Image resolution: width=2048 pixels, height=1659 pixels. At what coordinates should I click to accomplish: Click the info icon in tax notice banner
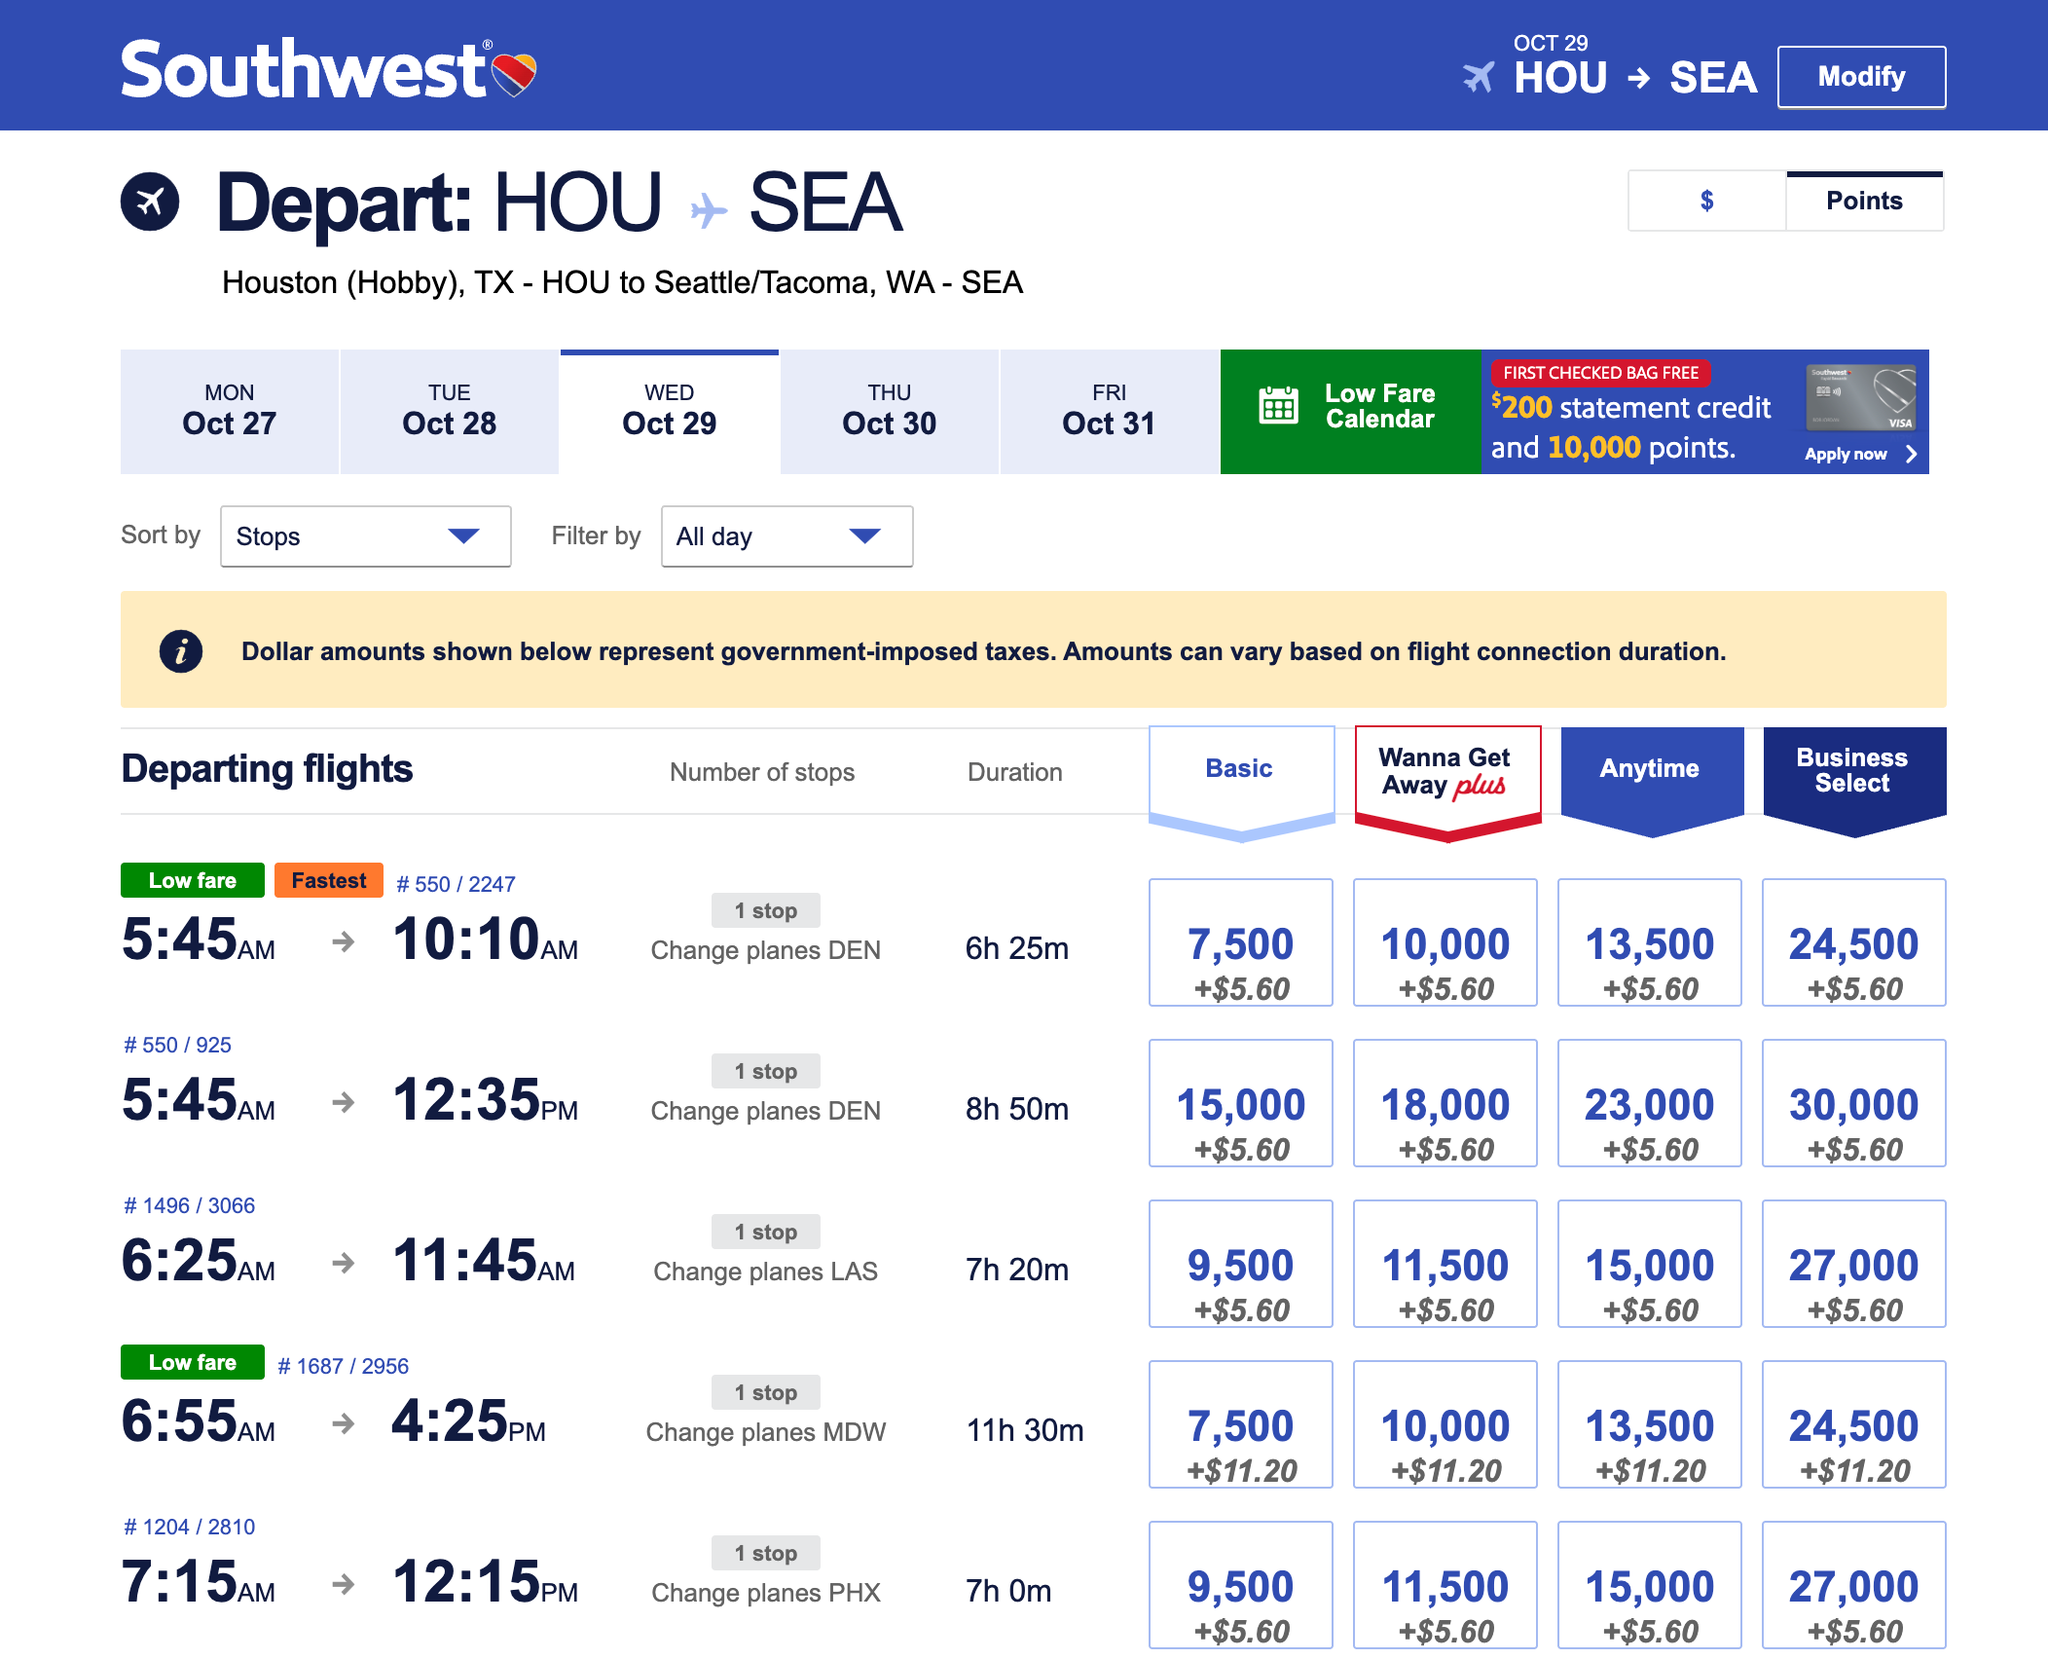coord(181,652)
